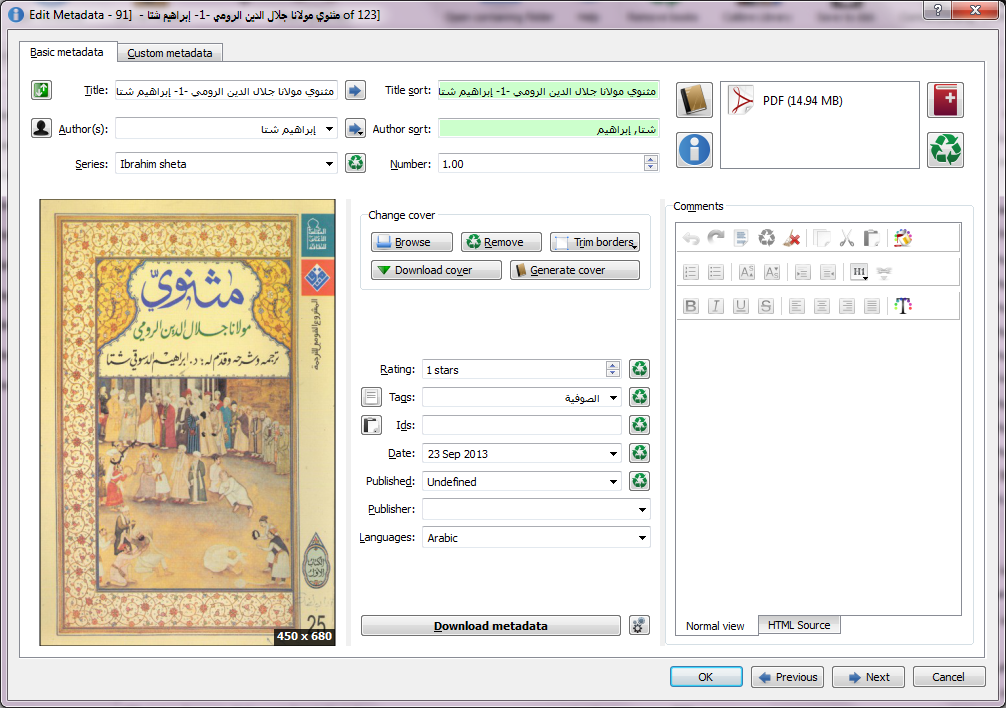This screenshot has width=1006, height=708.
Task: Insert unordered bullet list in Comments
Action: pyautogui.click(x=716, y=272)
